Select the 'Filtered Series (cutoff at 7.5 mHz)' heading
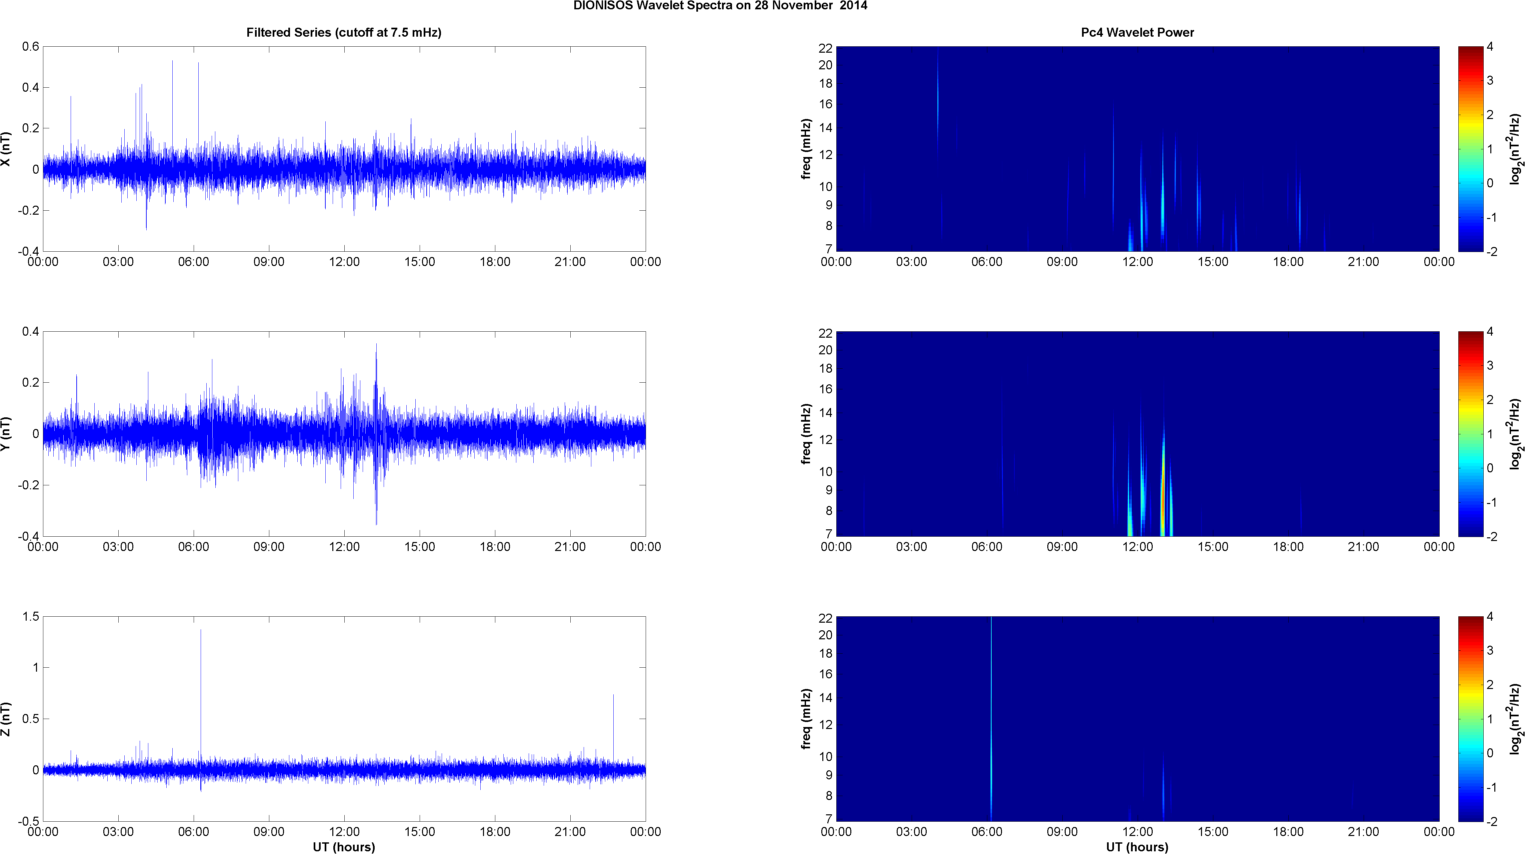 tap(344, 32)
